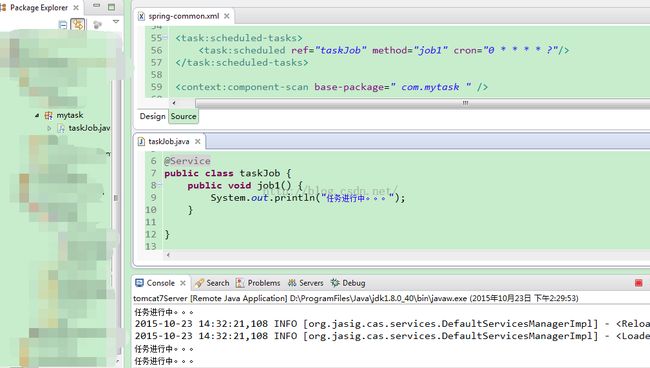Click the taskJob ref value in XML
The image size is (650, 368).
pos(341,50)
